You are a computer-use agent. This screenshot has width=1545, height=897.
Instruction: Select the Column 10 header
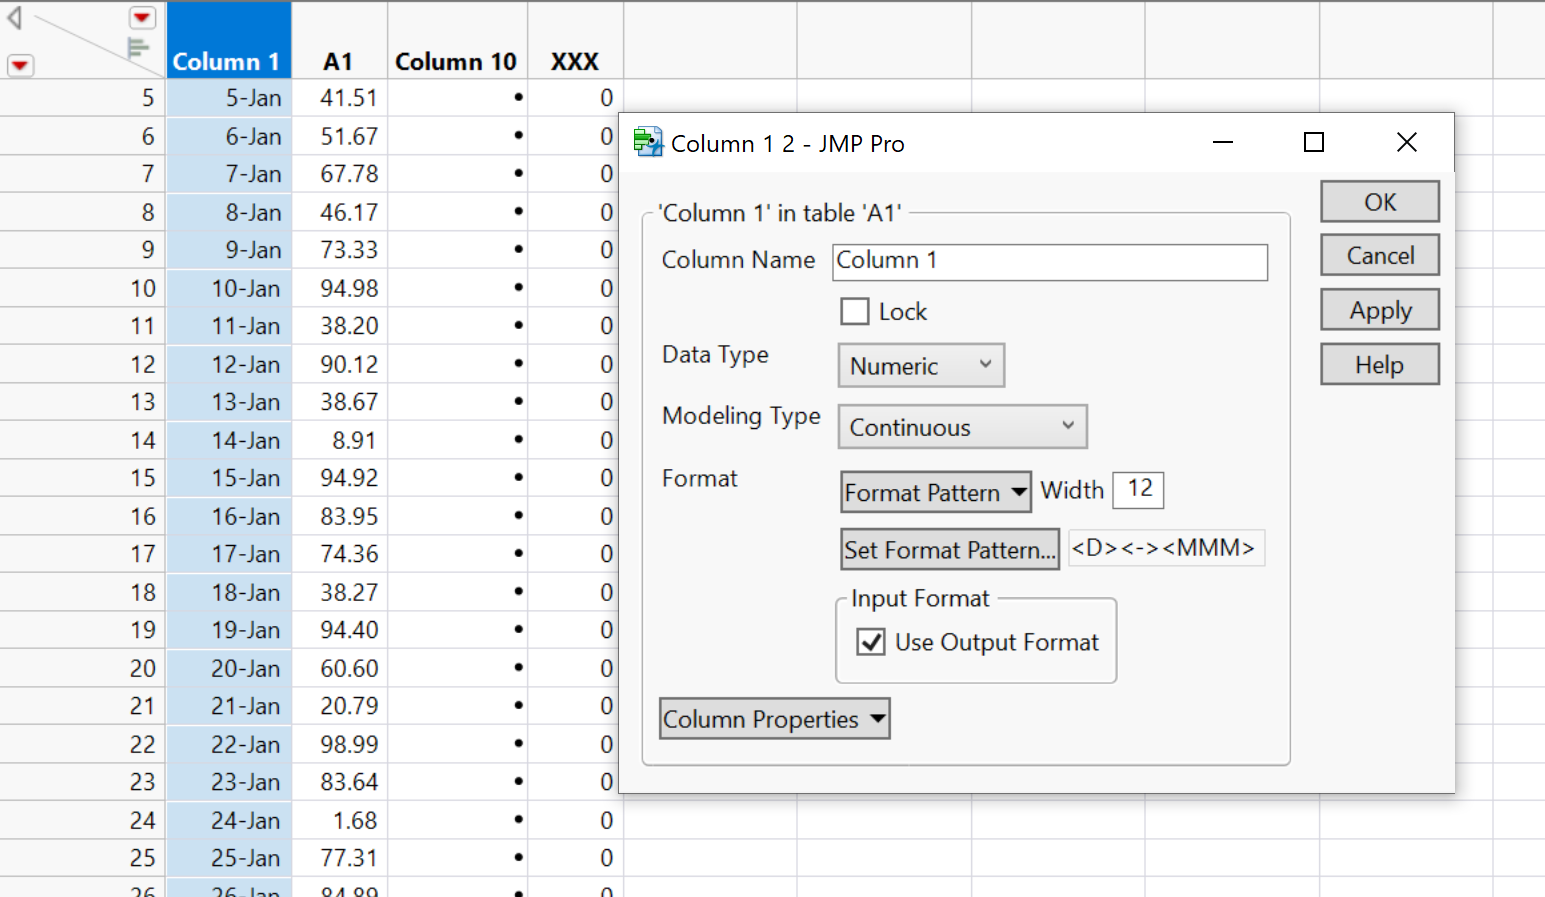point(456,62)
